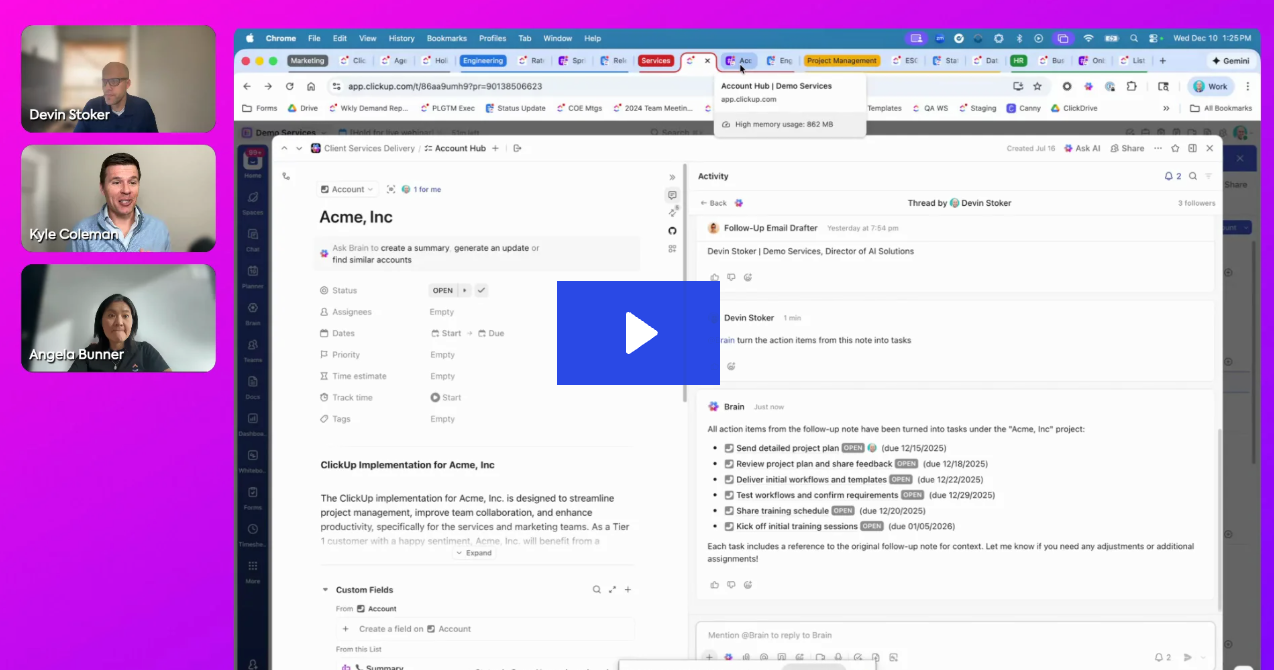Open the Kick off initial training sessions task
1274x670 pixels.
pyautogui.click(x=797, y=526)
